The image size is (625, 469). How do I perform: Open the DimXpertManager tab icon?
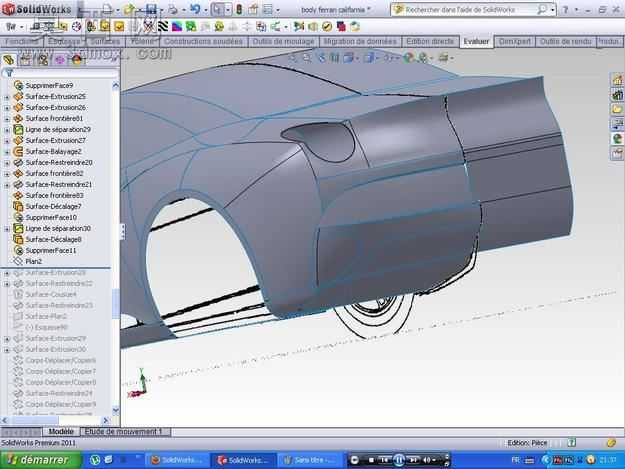click(x=60, y=60)
